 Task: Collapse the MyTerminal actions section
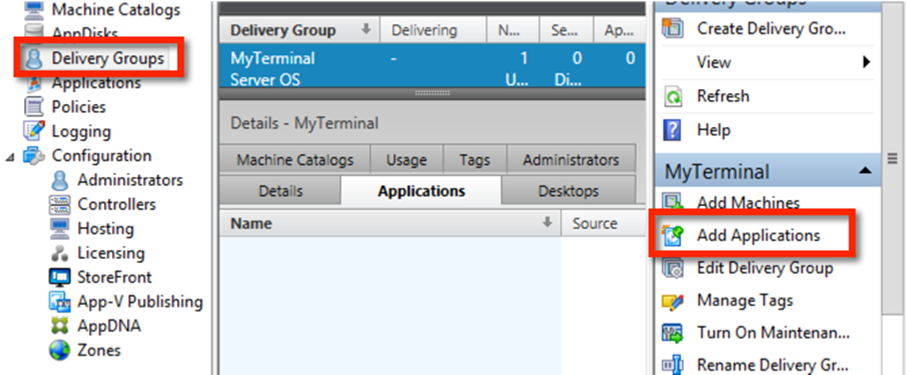(x=865, y=171)
